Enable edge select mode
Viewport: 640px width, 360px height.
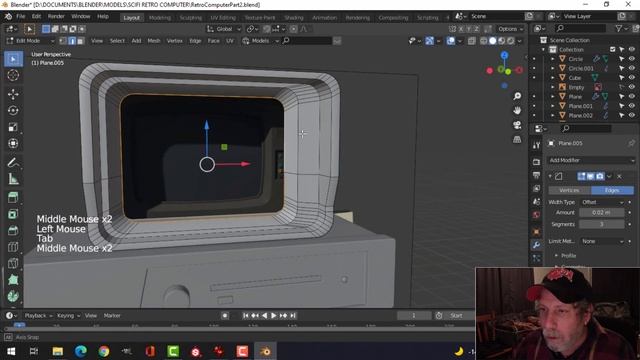(x=72, y=41)
